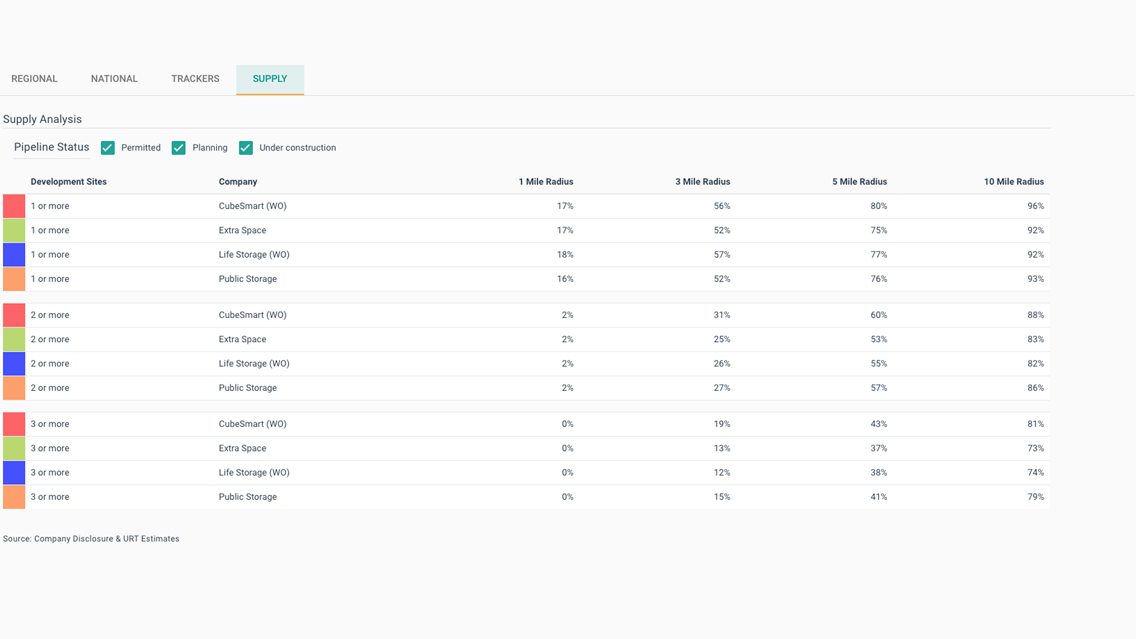
Task: Click orange swatch for Public Storage 1 or more
Action: click(14, 279)
